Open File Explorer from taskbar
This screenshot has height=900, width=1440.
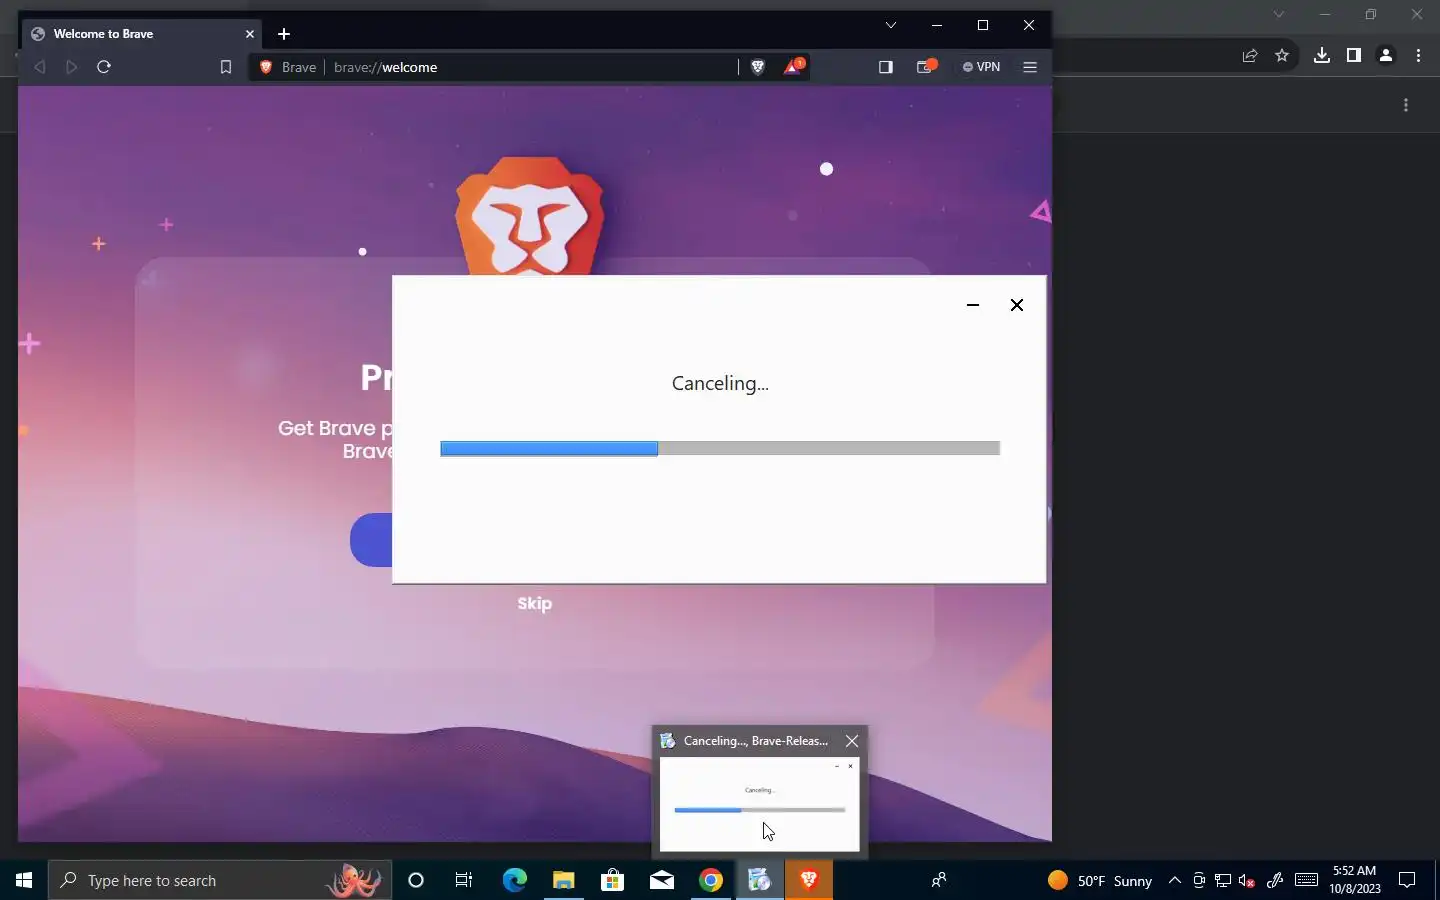pos(563,880)
